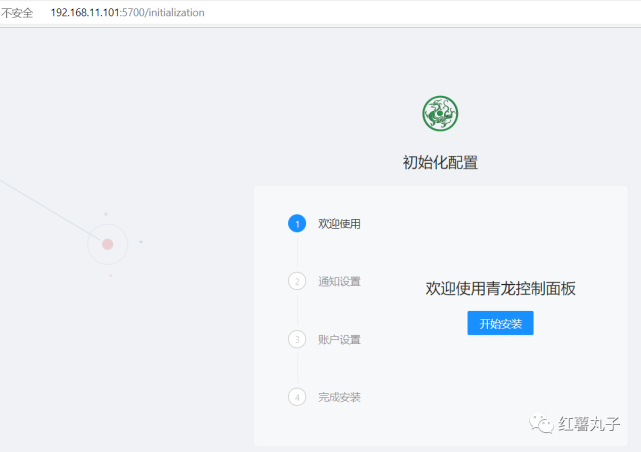Click the 欢迎使用青龙控制面板 welcome text

[500, 289]
